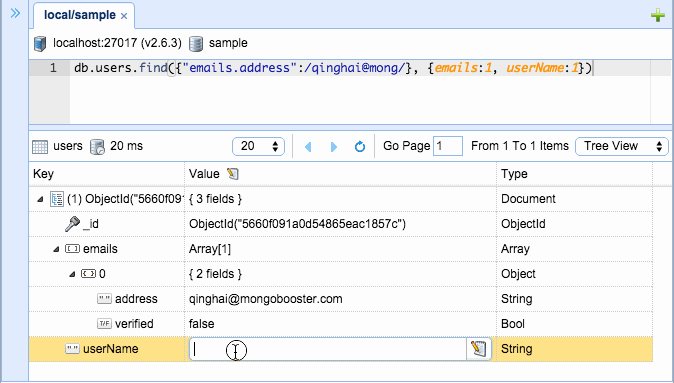This screenshot has width=674, height=383.
Task: Open the Tree View mode dropdown
Action: [622, 146]
